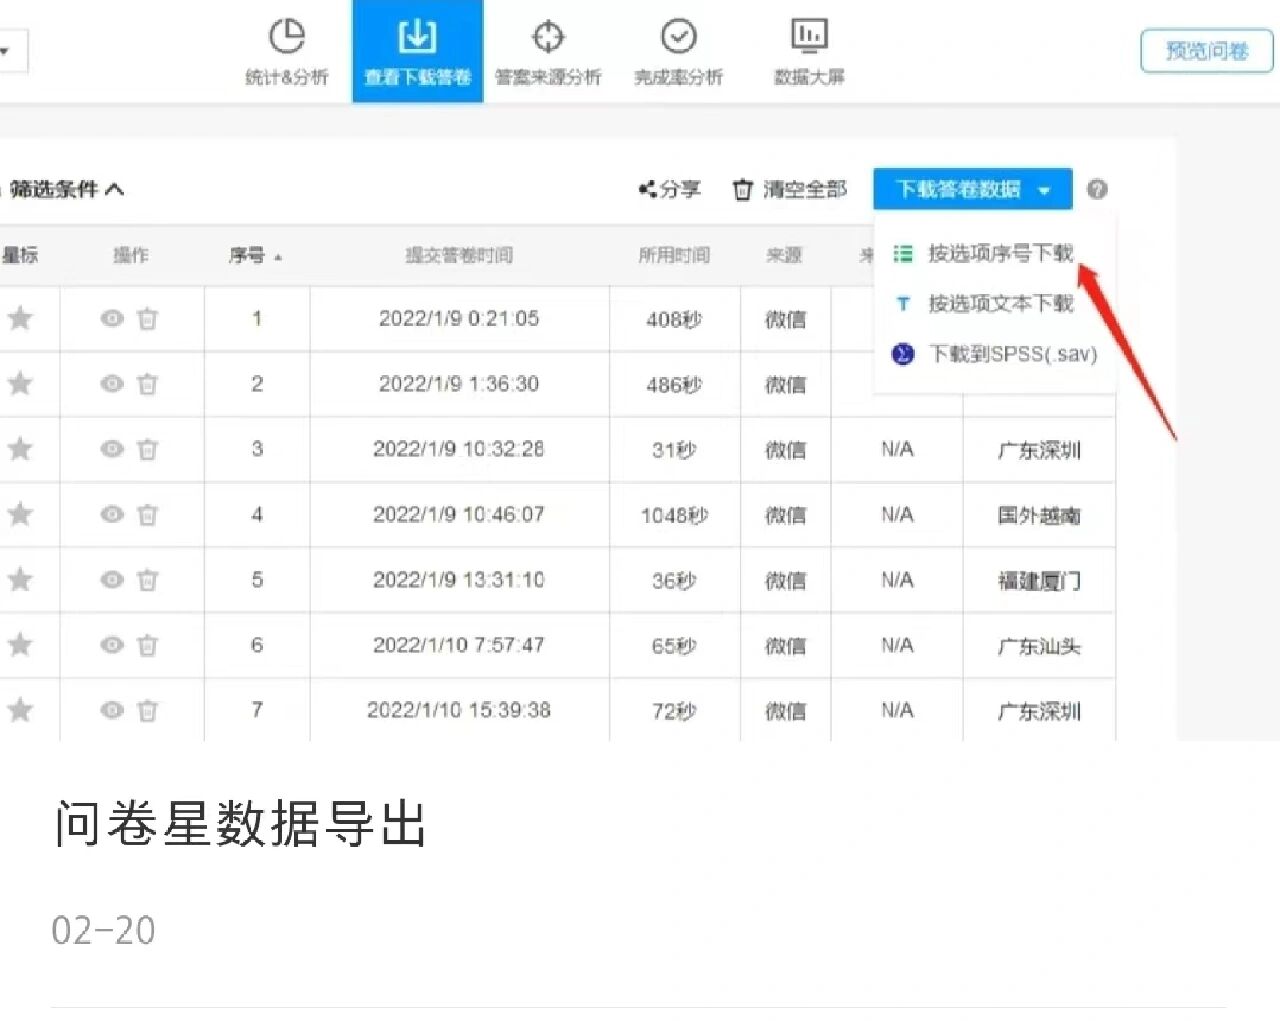This screenshot has width=1280, height=1021.
Task: Delete the response in row 7 (trash icon)
Action: pyautogui.click(x=147, y=711)
